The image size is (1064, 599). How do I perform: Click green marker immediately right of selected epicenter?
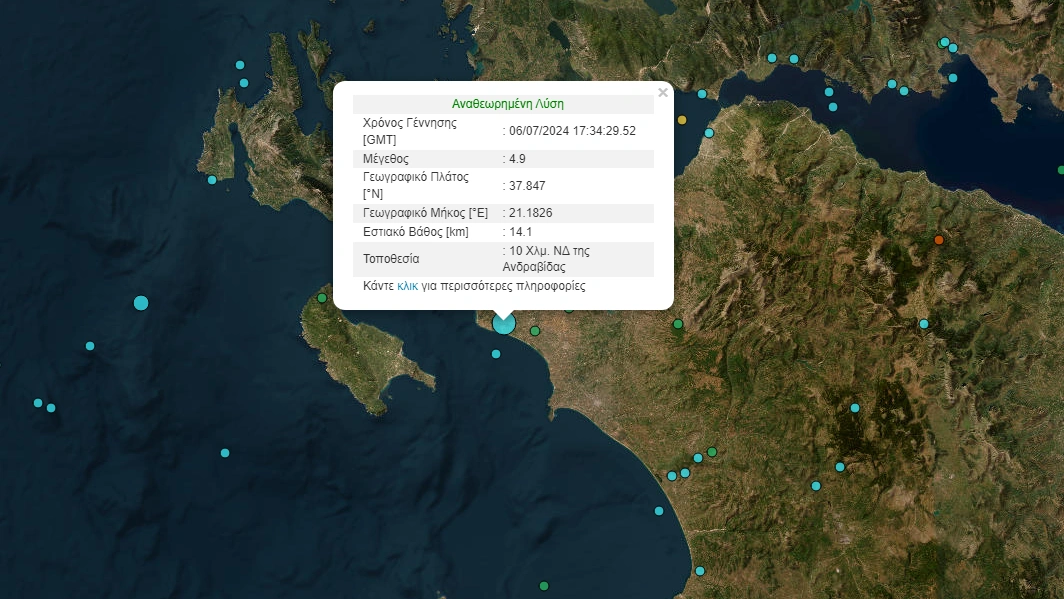click(x=535, y=331)
